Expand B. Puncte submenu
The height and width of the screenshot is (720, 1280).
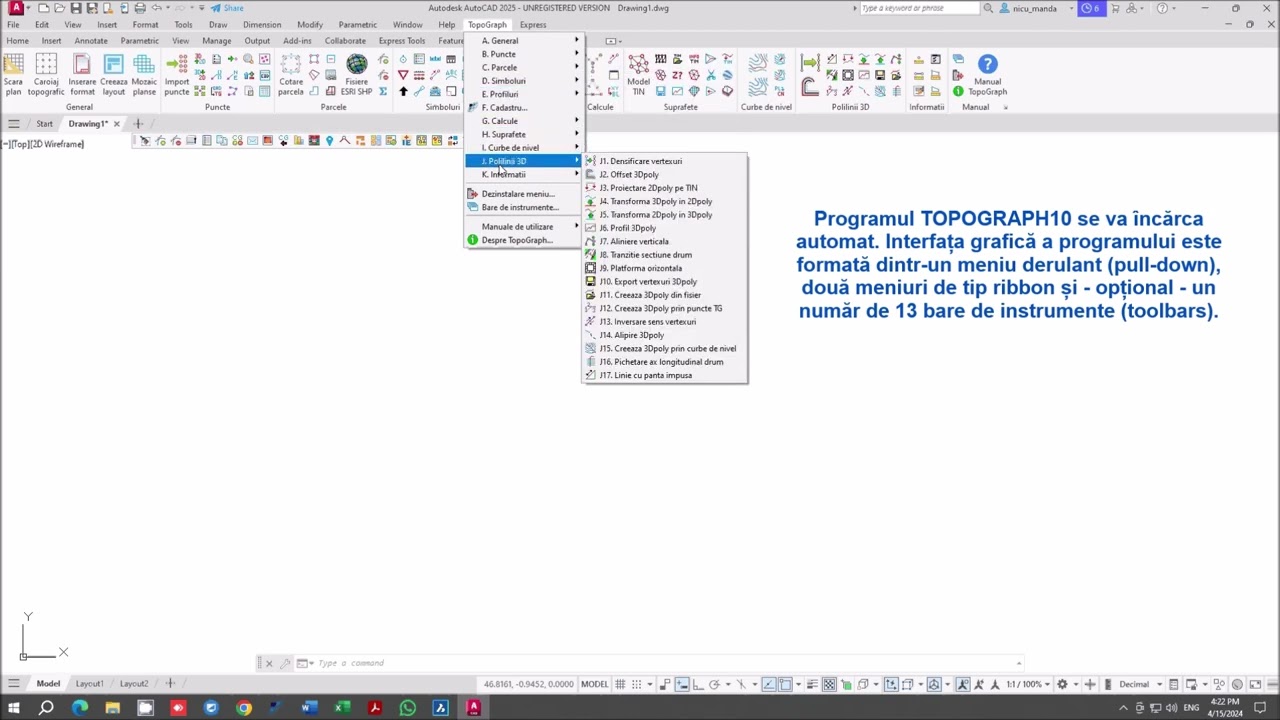click(523, 54)
